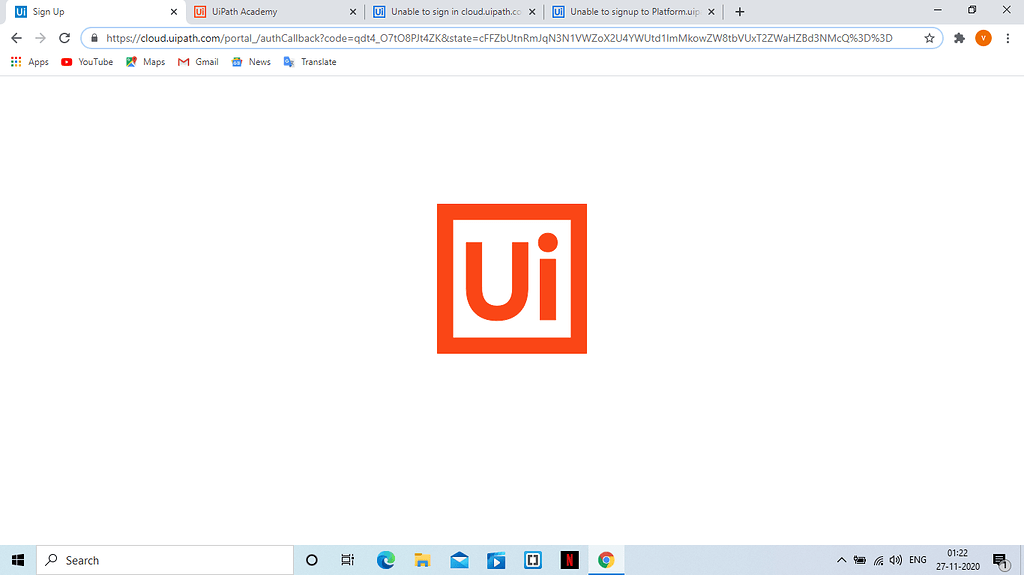The image size is (1024, 575).
Task: Open the Windows Start menu
Action: pos(18,560)
